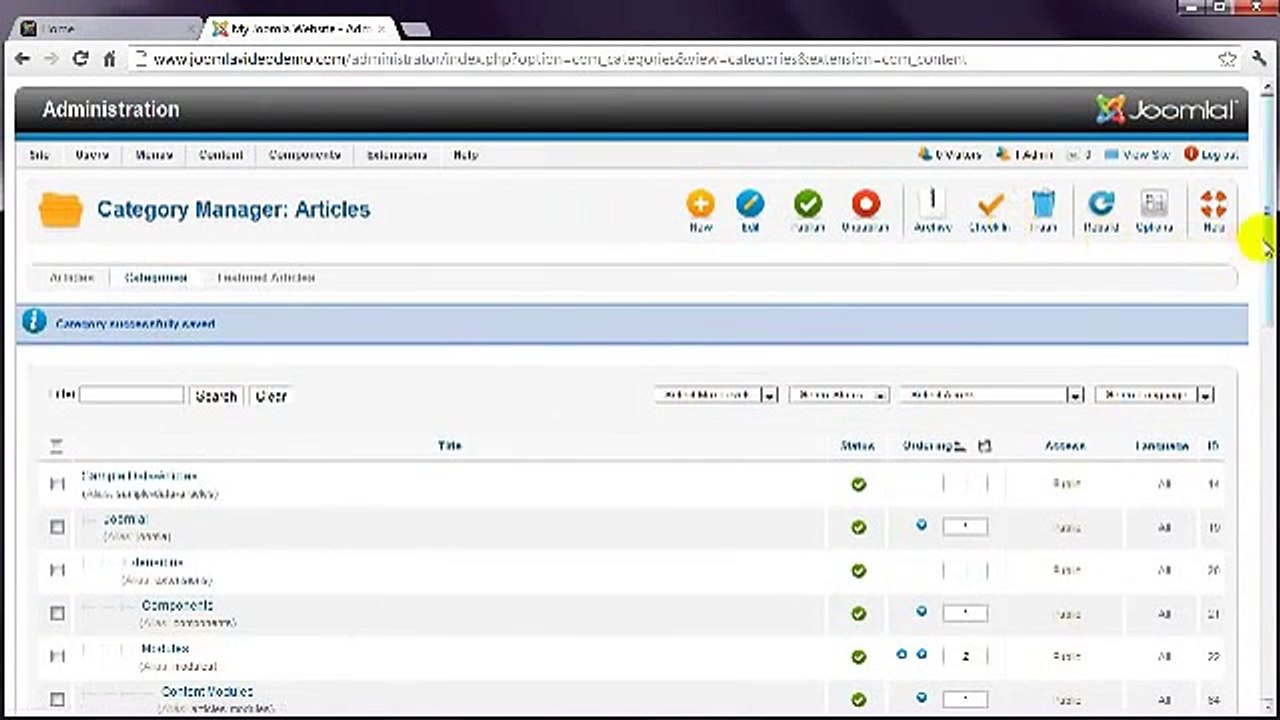Toggle published status for Joomla! category
Viewport: 1280px width, 720px height.
[858, 527]
